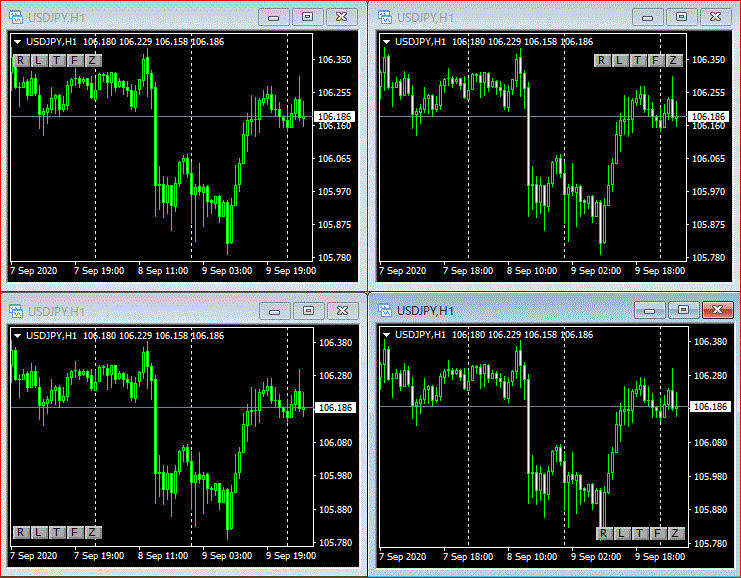Open the chart dropdown triangle in lower-left window

(x=17, y=336)
